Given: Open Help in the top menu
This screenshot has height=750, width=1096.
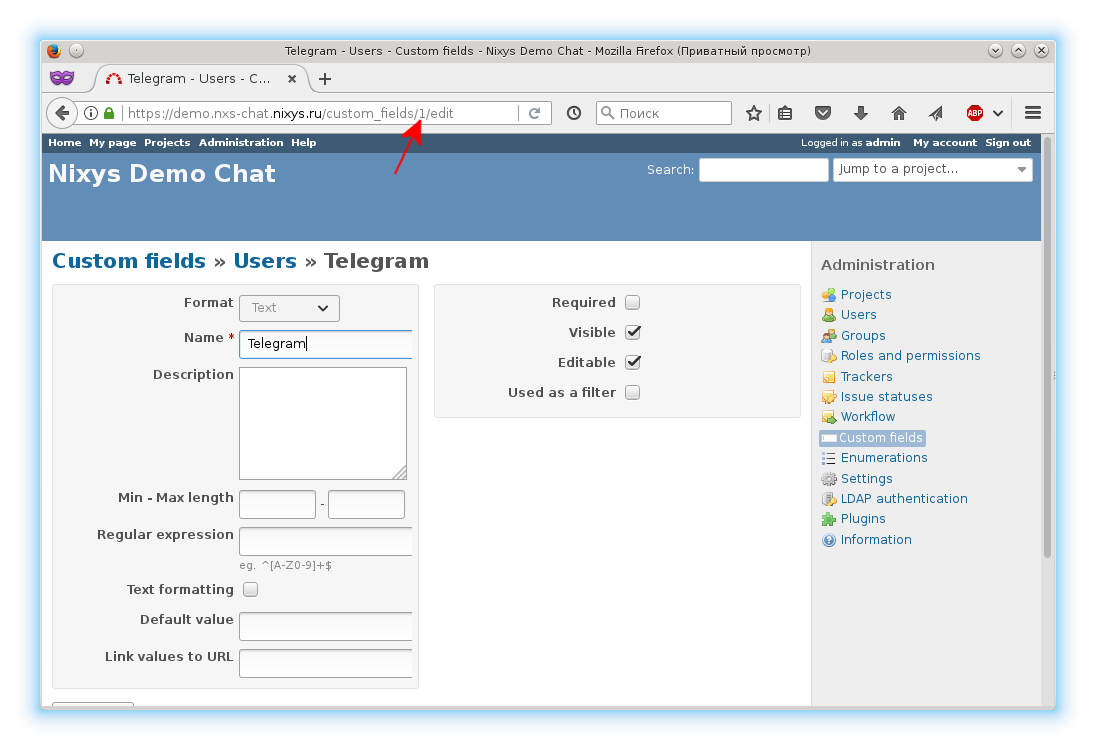Looking at the screenshot, I should [303, 143].
